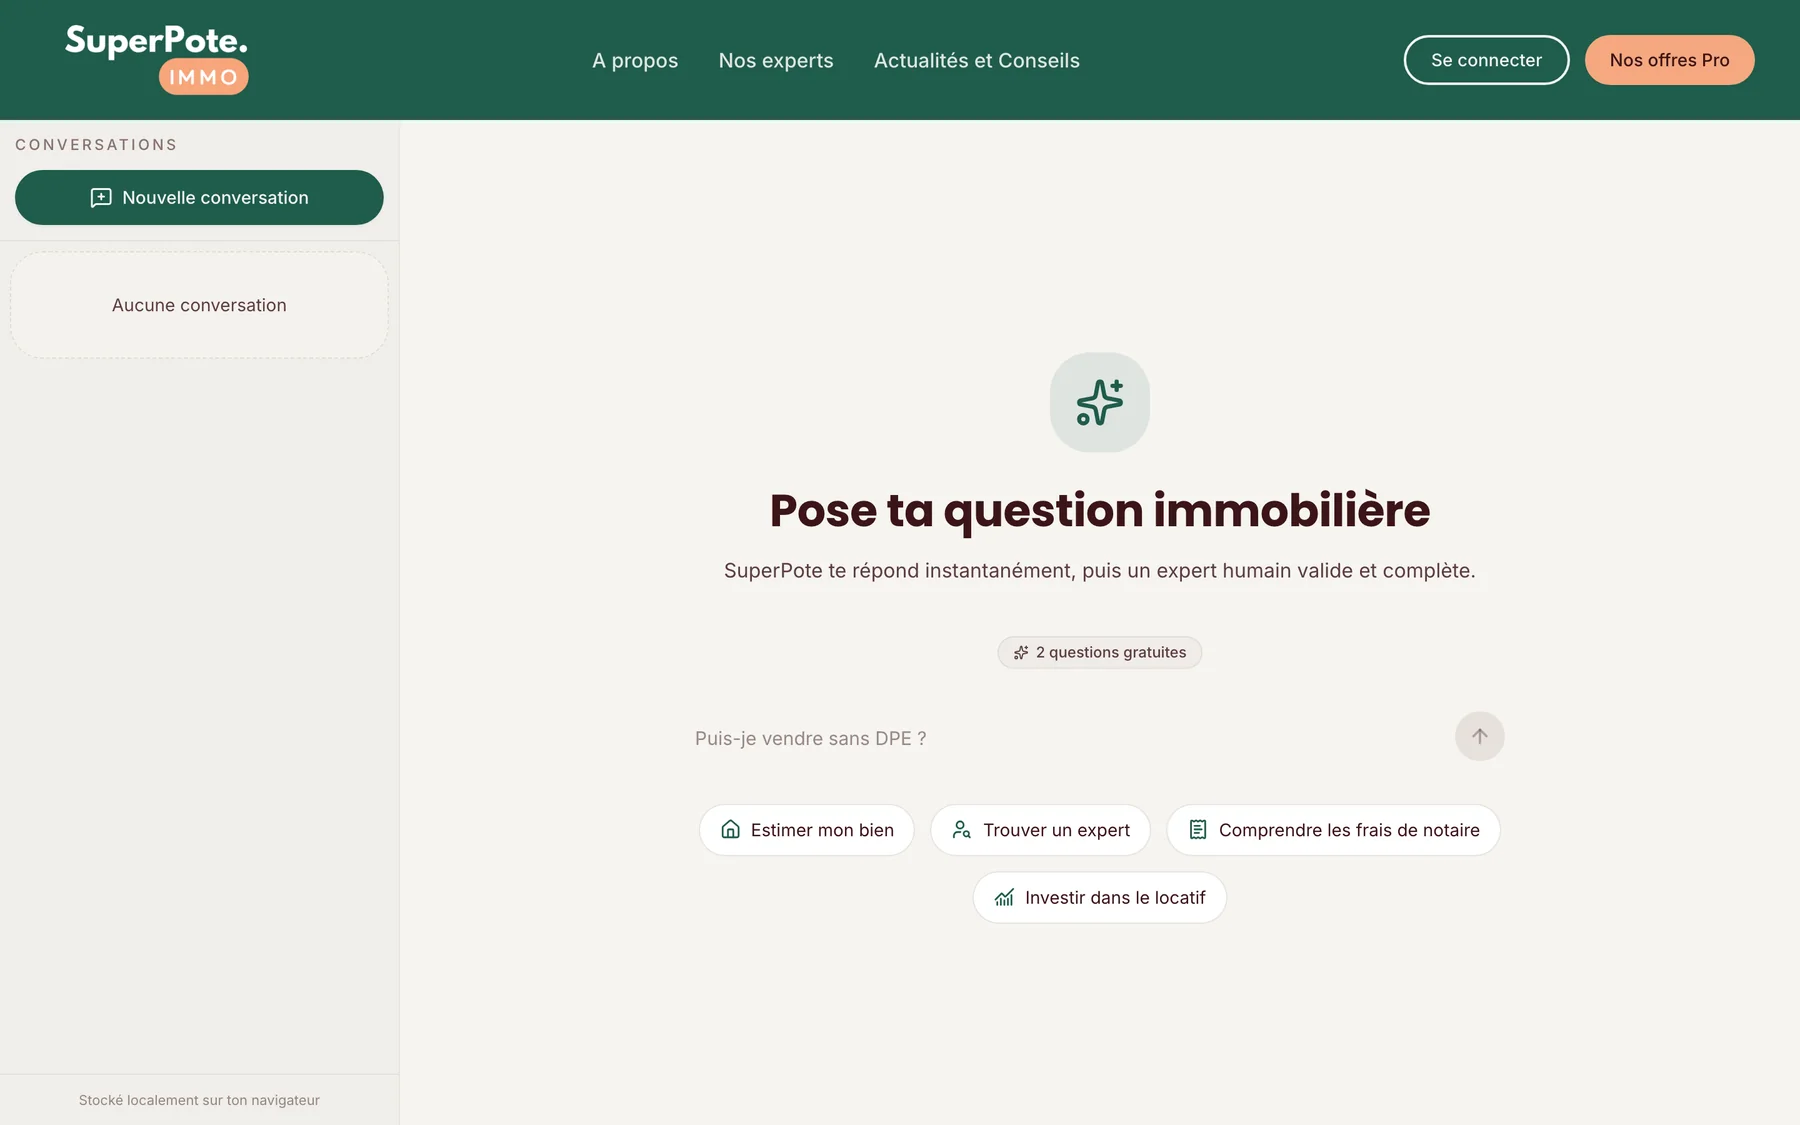Image resolution: width=1800 pixels, height=1125 pixels.
Task: Click the SuperPote IMMO logo
Action: [x=157, y=59]
